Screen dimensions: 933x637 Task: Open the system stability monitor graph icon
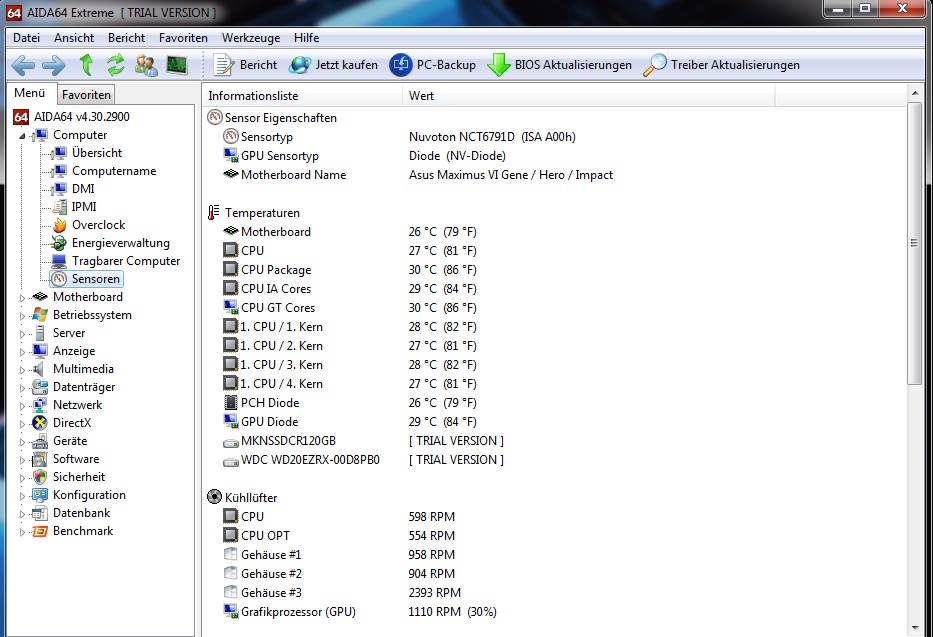pyautogui.click(x=177, y=65)
